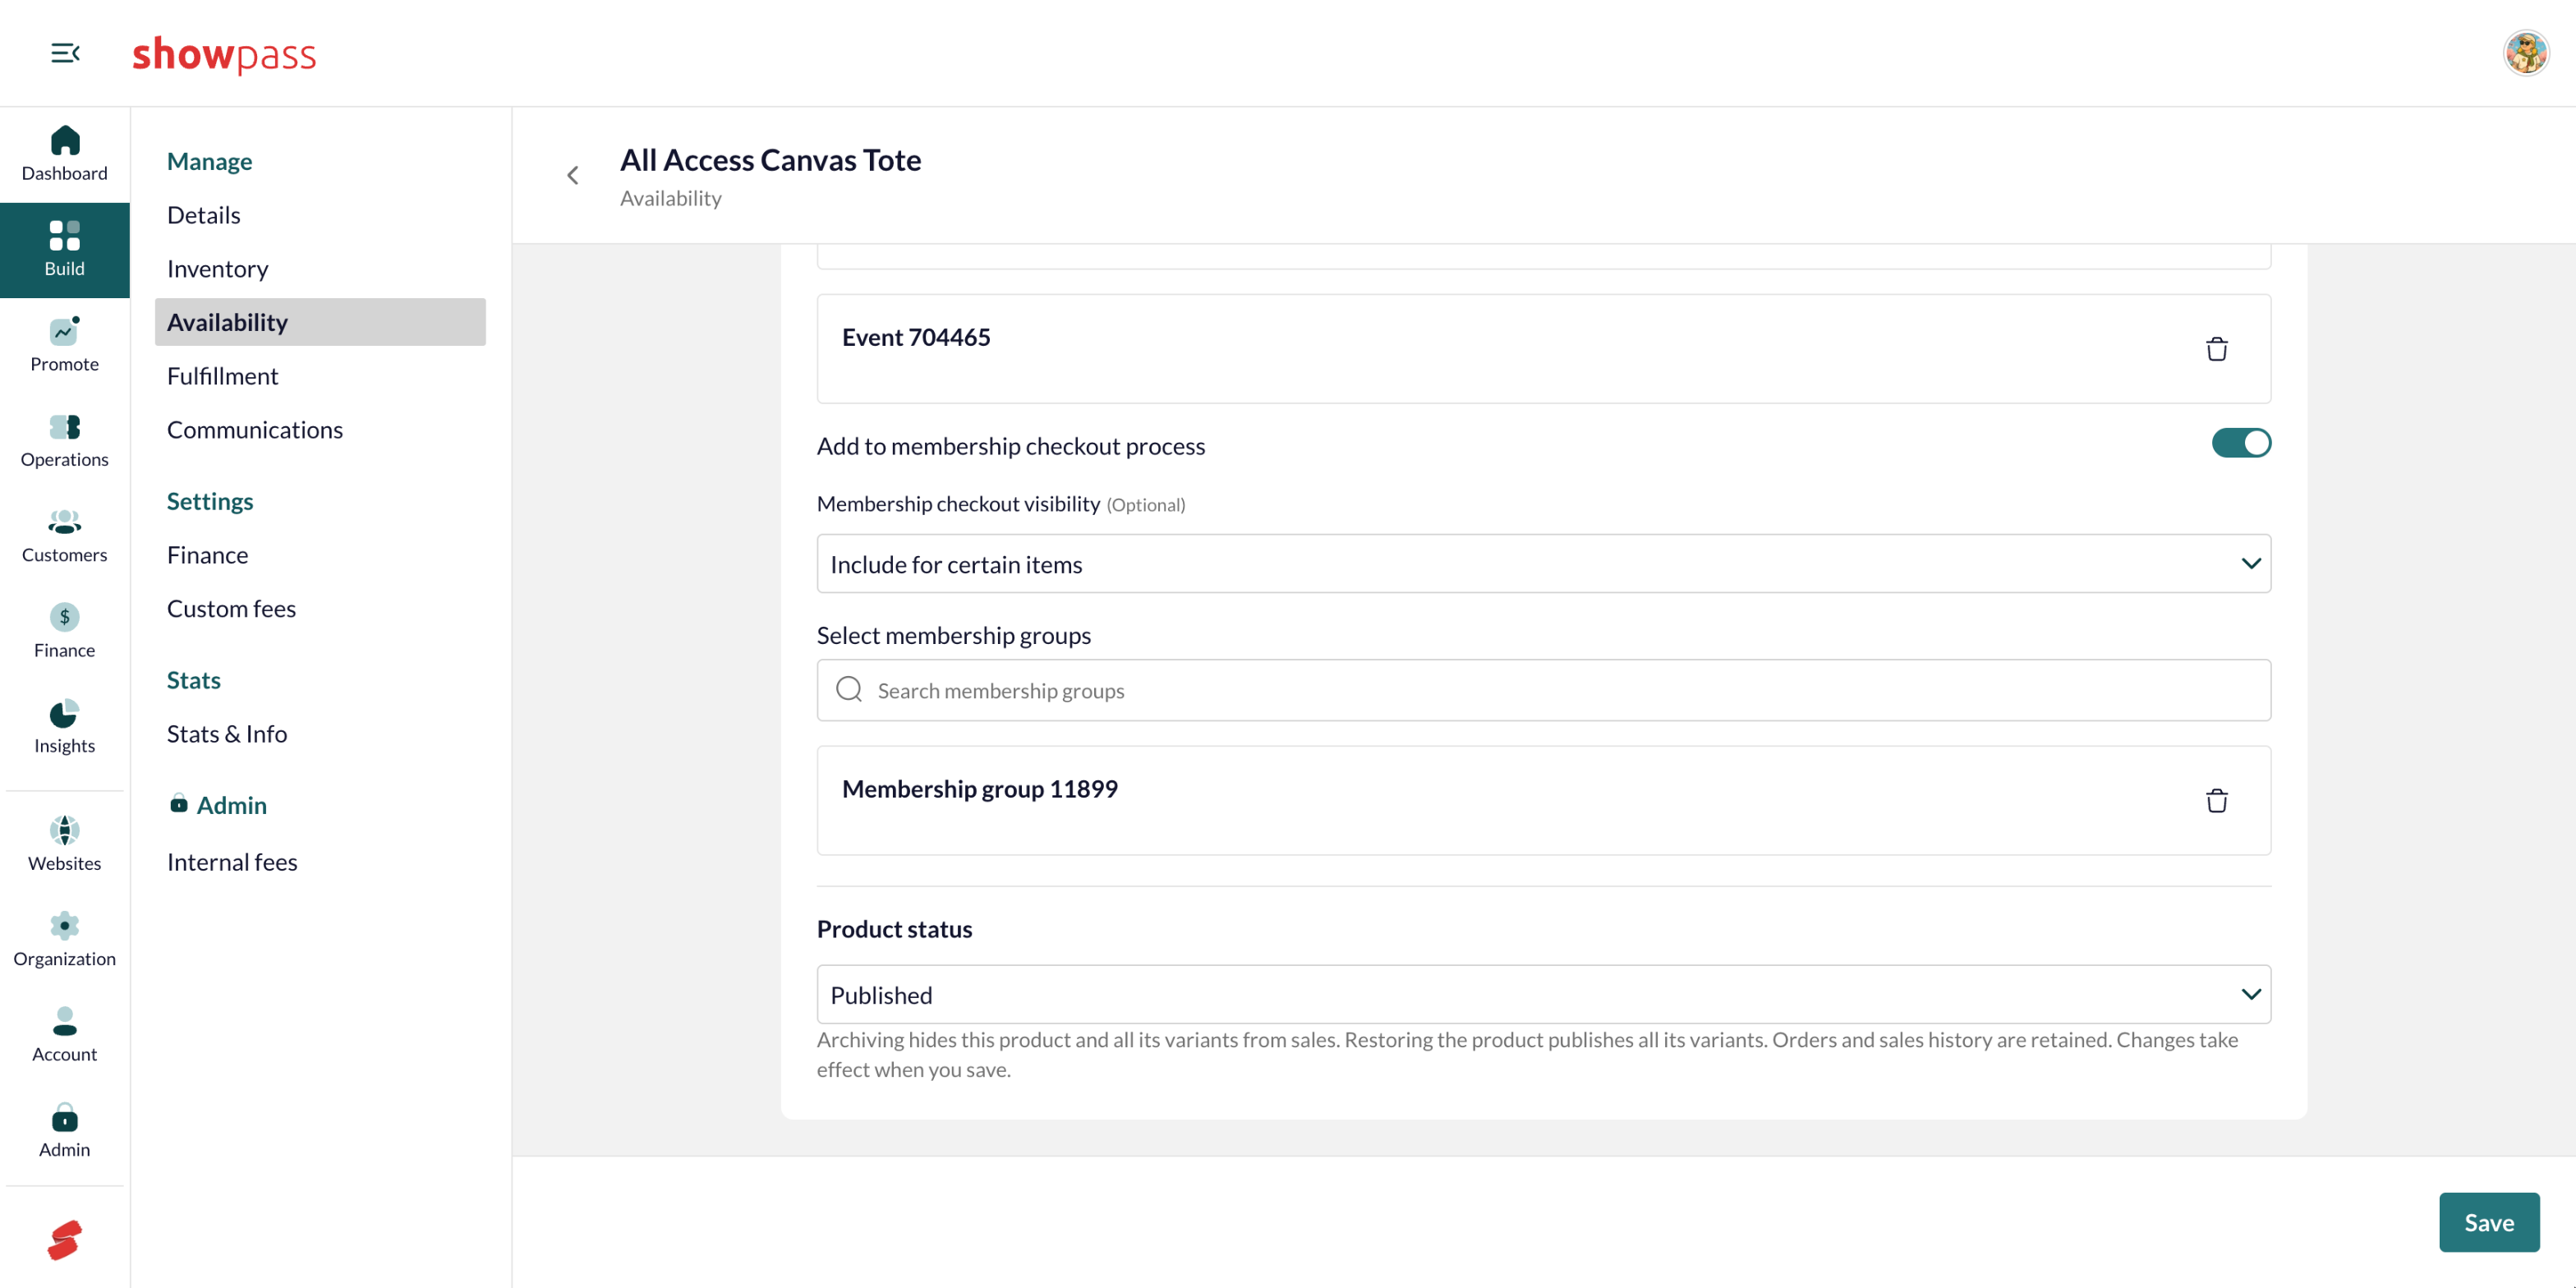The image size is (2576, 1288).
Task: Collapse the sidebar menu icon
Action: pyautogui.click(x=65, y=53)
